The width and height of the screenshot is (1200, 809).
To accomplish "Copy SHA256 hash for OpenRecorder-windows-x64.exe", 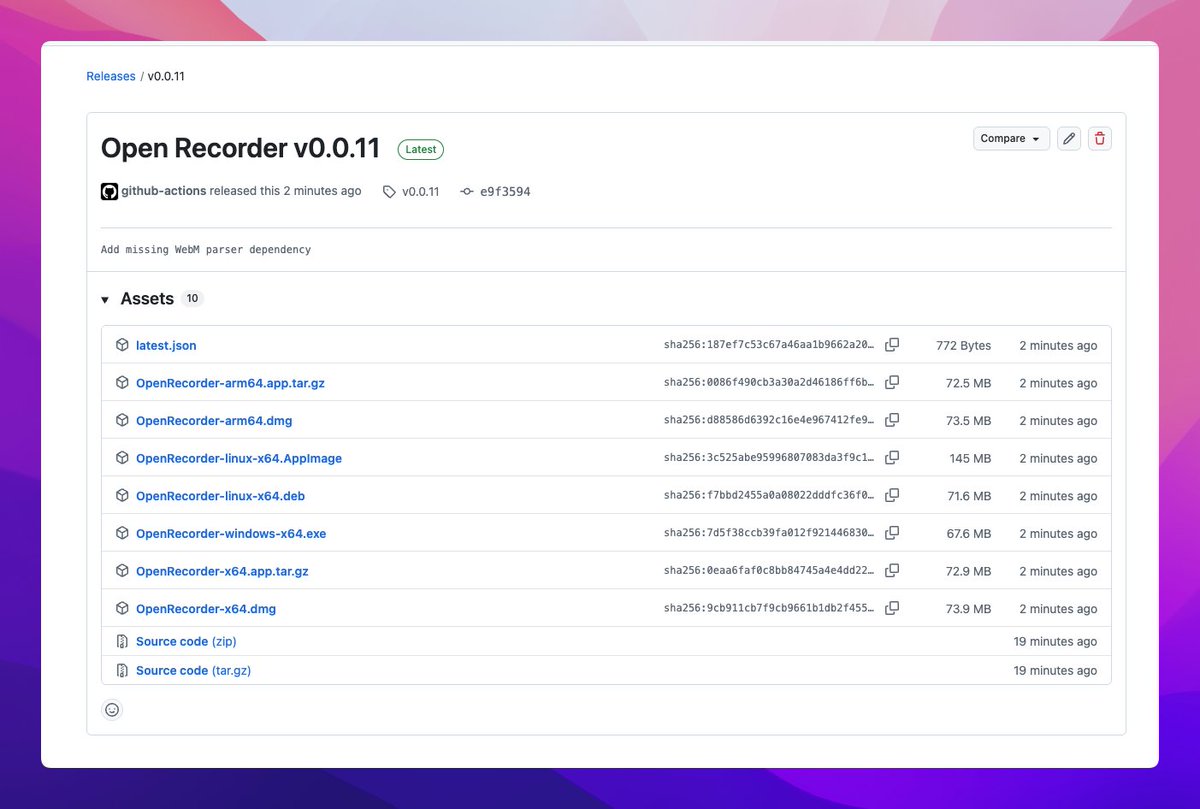I will (x=892, y=533).
